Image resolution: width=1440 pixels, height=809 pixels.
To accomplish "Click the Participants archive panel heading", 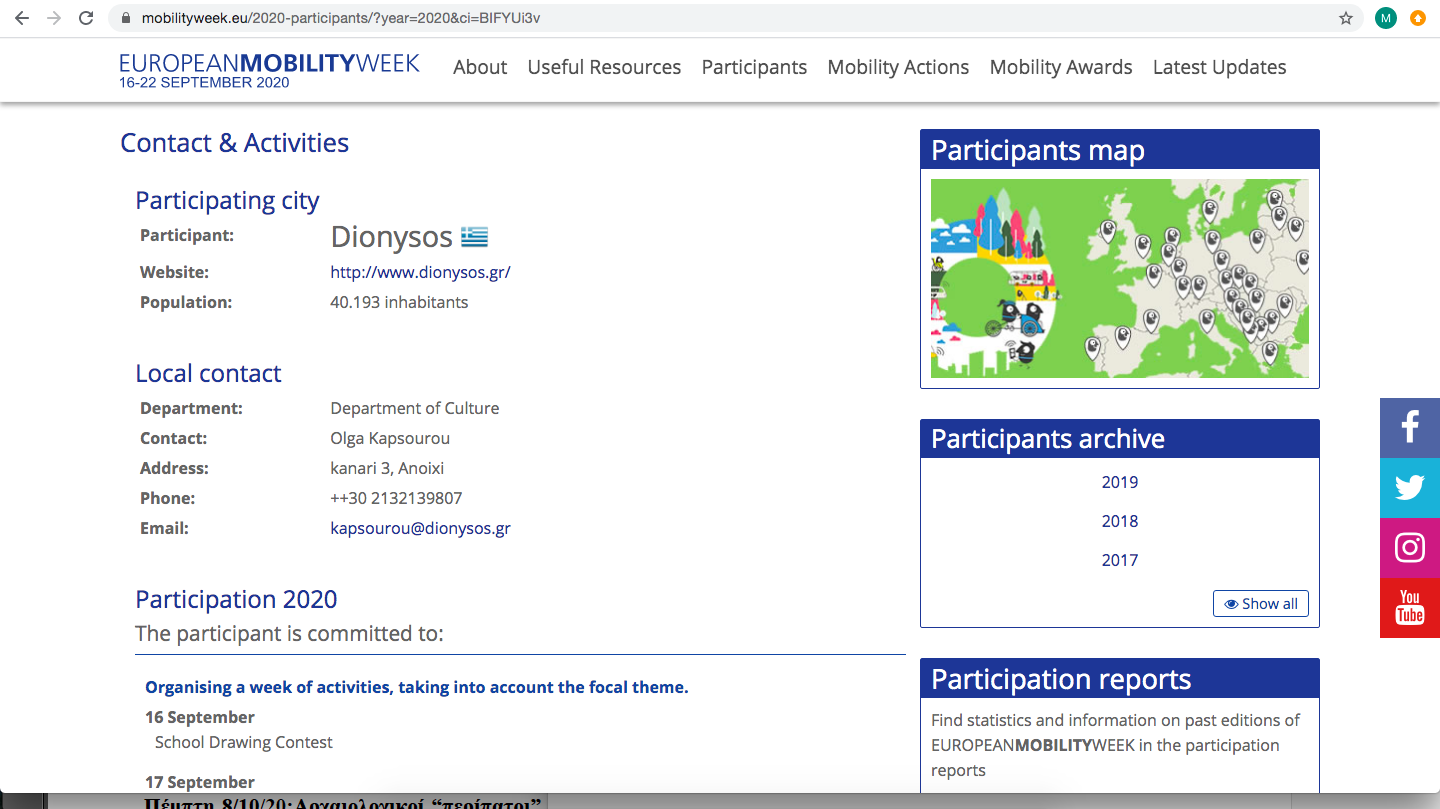I will pos(1120,439).
